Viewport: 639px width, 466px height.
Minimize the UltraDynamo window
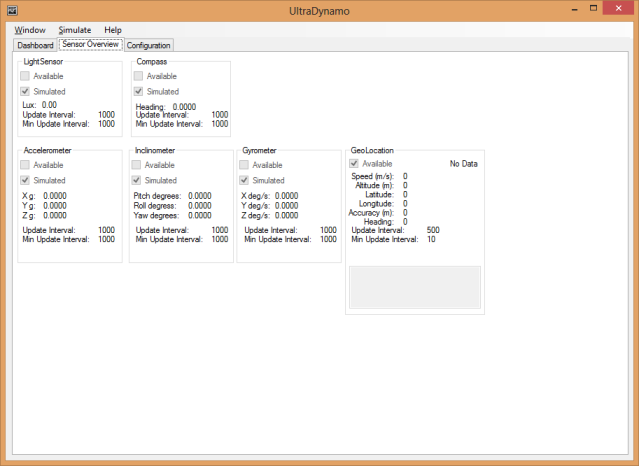click(x=575, y=9)
